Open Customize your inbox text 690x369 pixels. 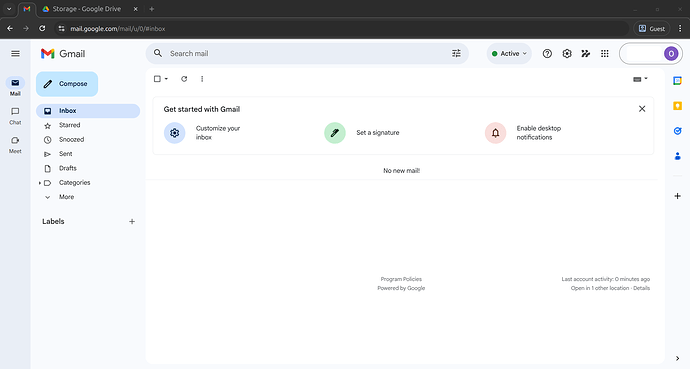click(x=218, y=133)
